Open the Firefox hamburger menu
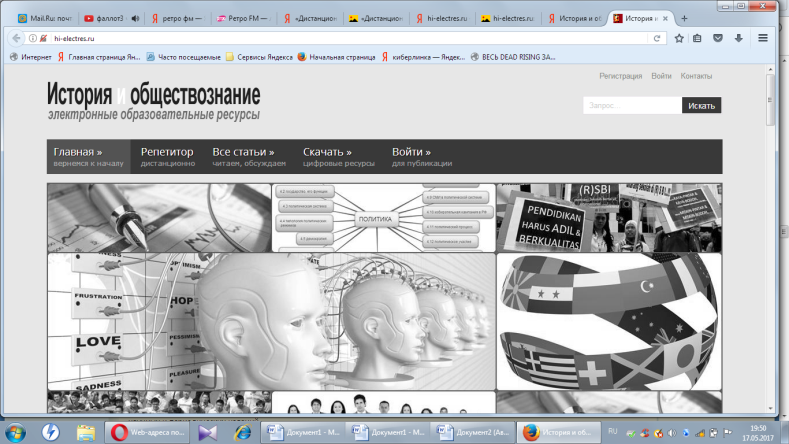 [x=763, y=38]
